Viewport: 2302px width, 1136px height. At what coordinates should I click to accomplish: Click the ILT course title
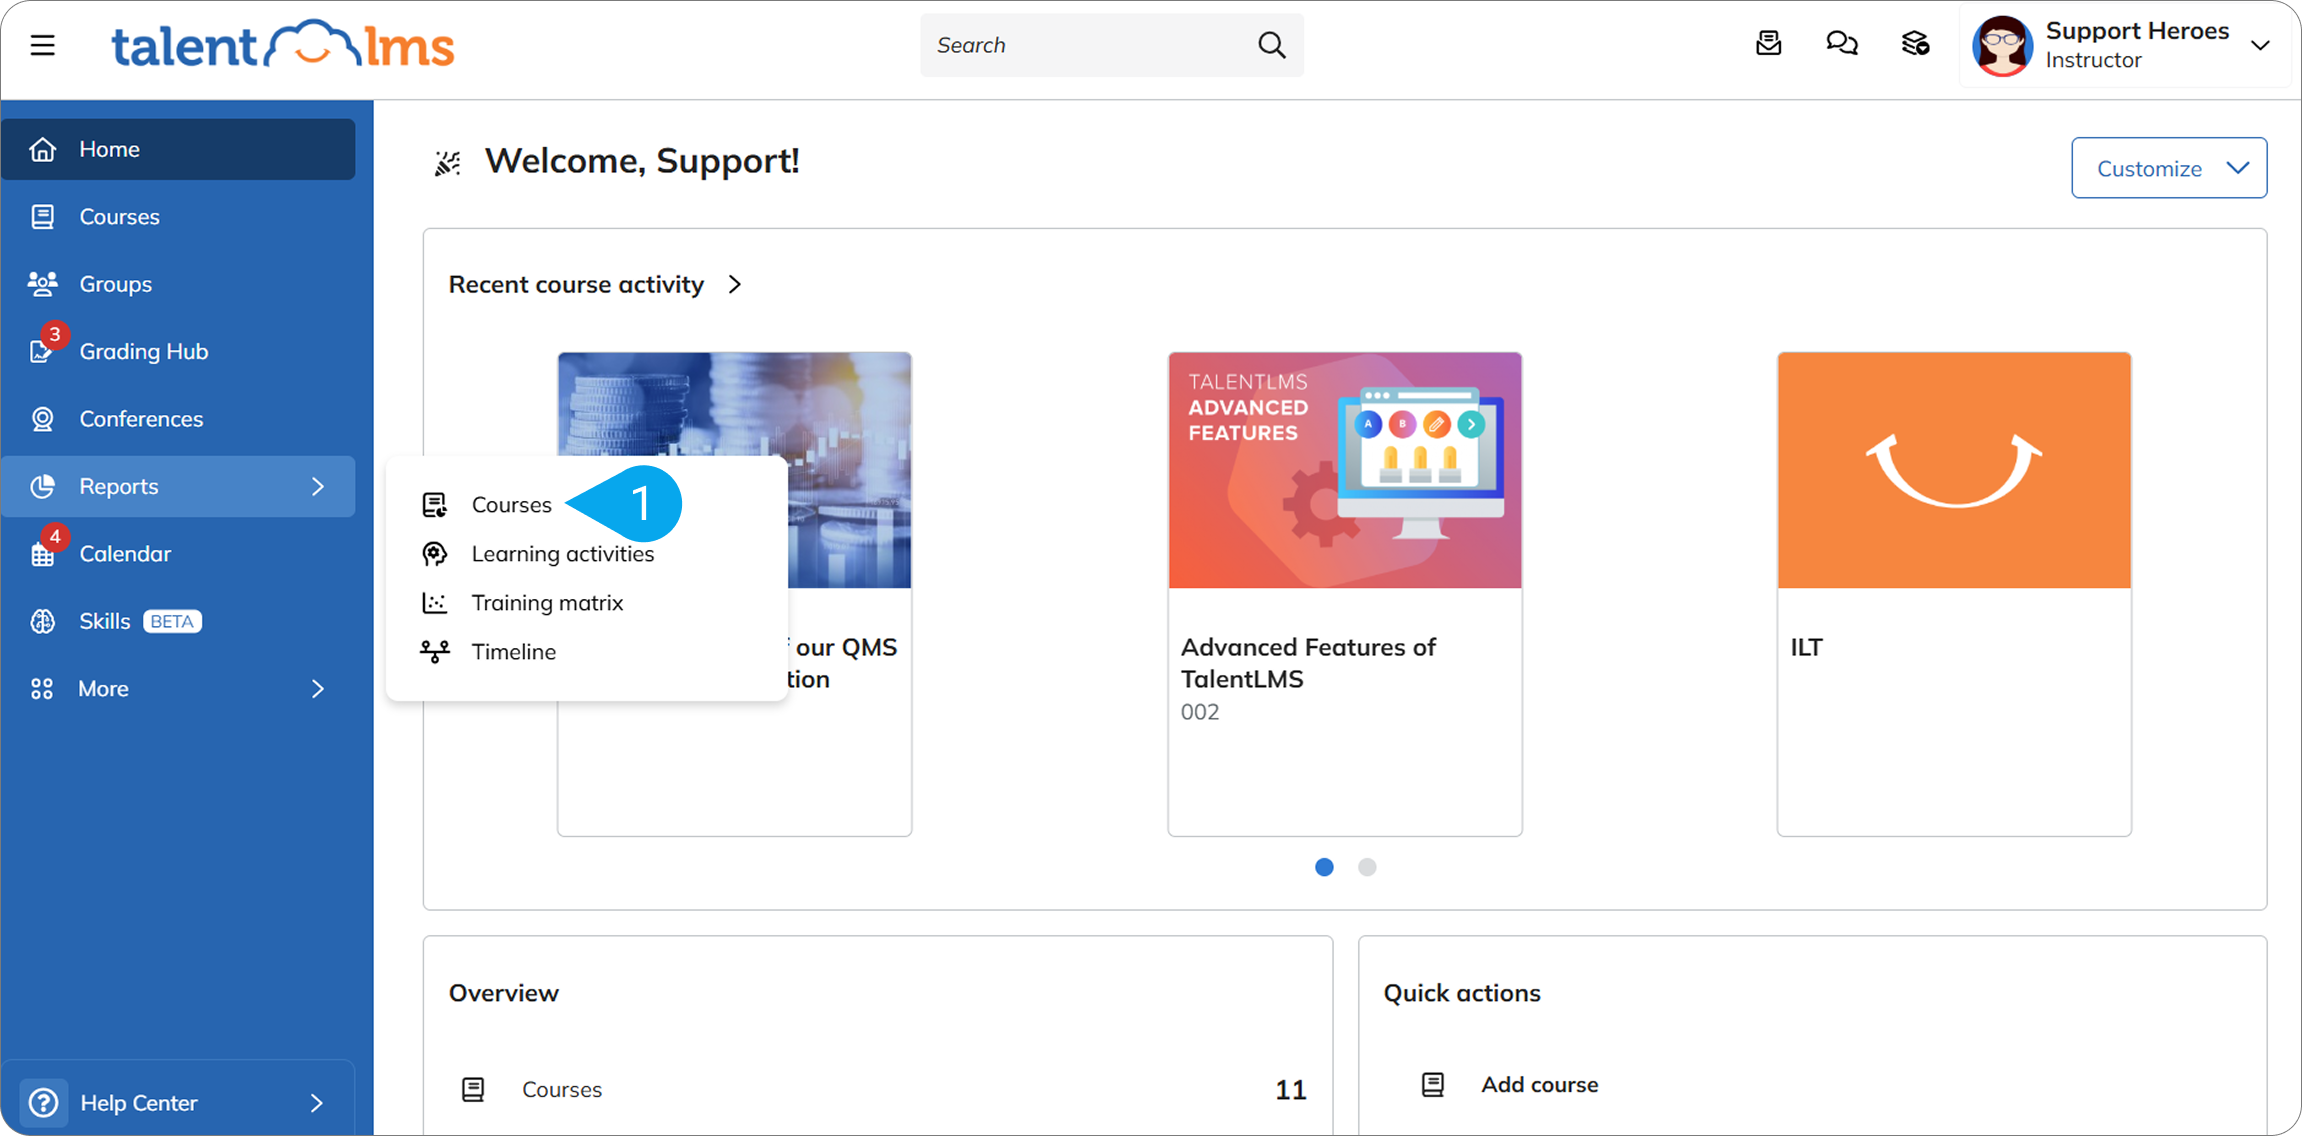(1806, 647)
